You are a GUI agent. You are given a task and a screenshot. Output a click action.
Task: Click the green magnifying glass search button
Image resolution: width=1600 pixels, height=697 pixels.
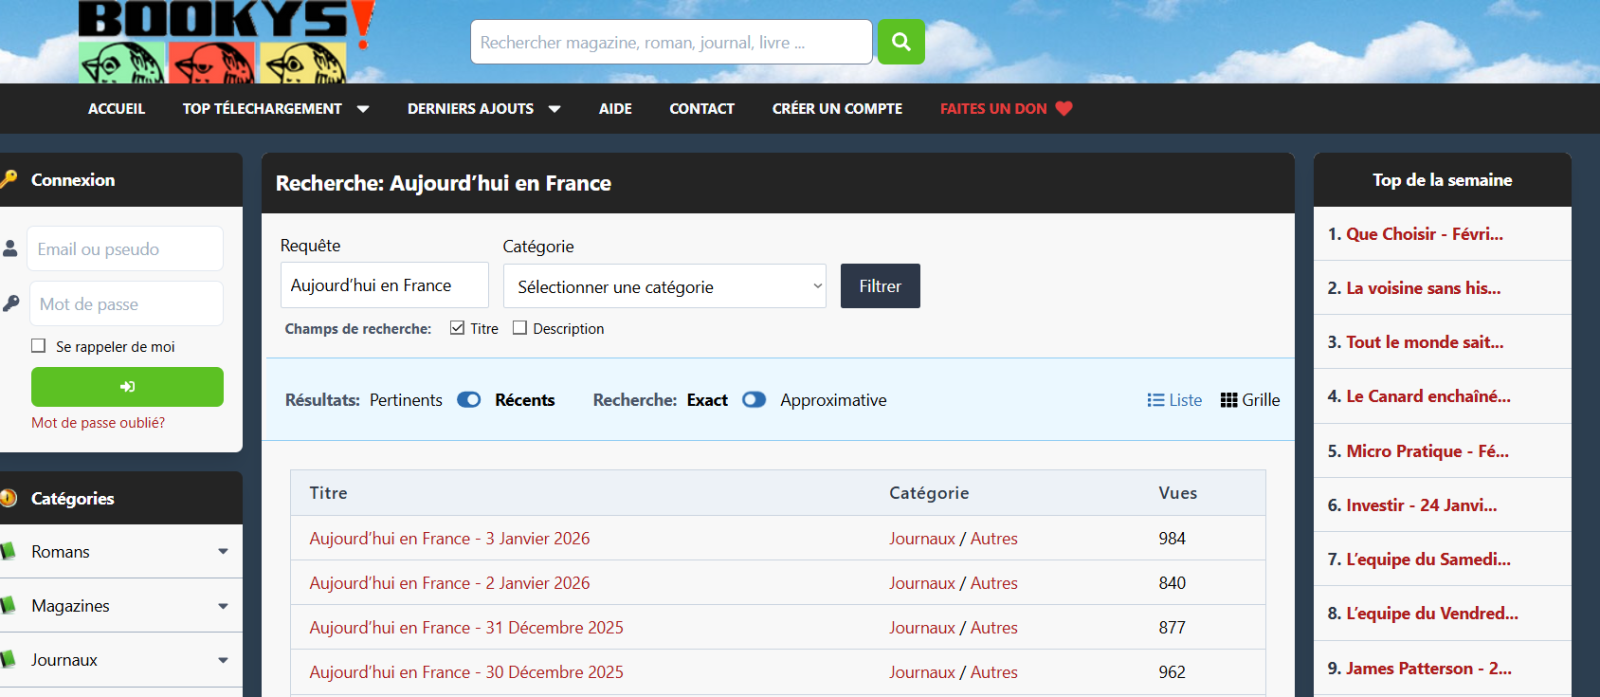coord(900,42)
